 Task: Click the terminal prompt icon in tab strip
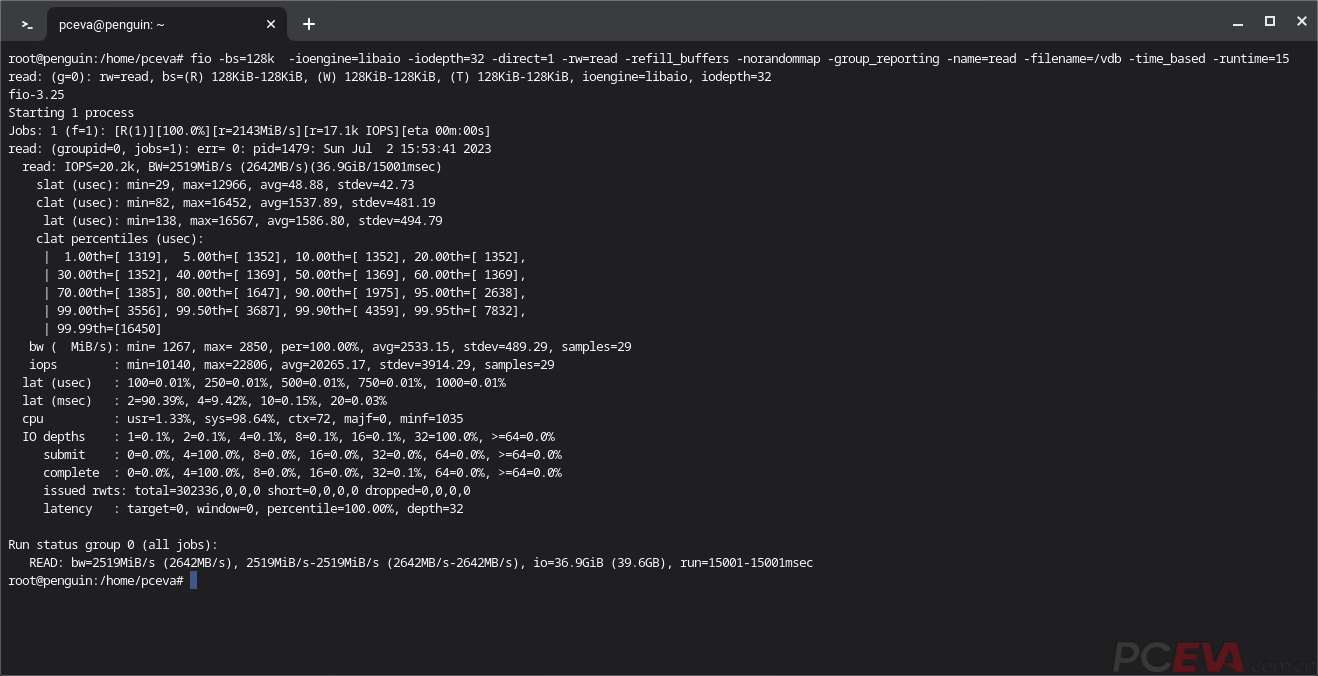click(x=27, y=24)
